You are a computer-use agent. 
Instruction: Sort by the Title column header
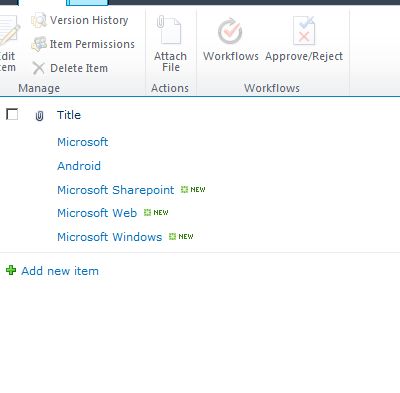[x=69, y=115]
